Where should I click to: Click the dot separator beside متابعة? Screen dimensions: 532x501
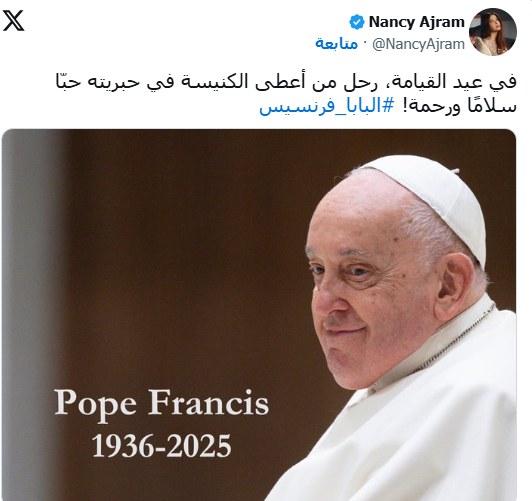365,43
